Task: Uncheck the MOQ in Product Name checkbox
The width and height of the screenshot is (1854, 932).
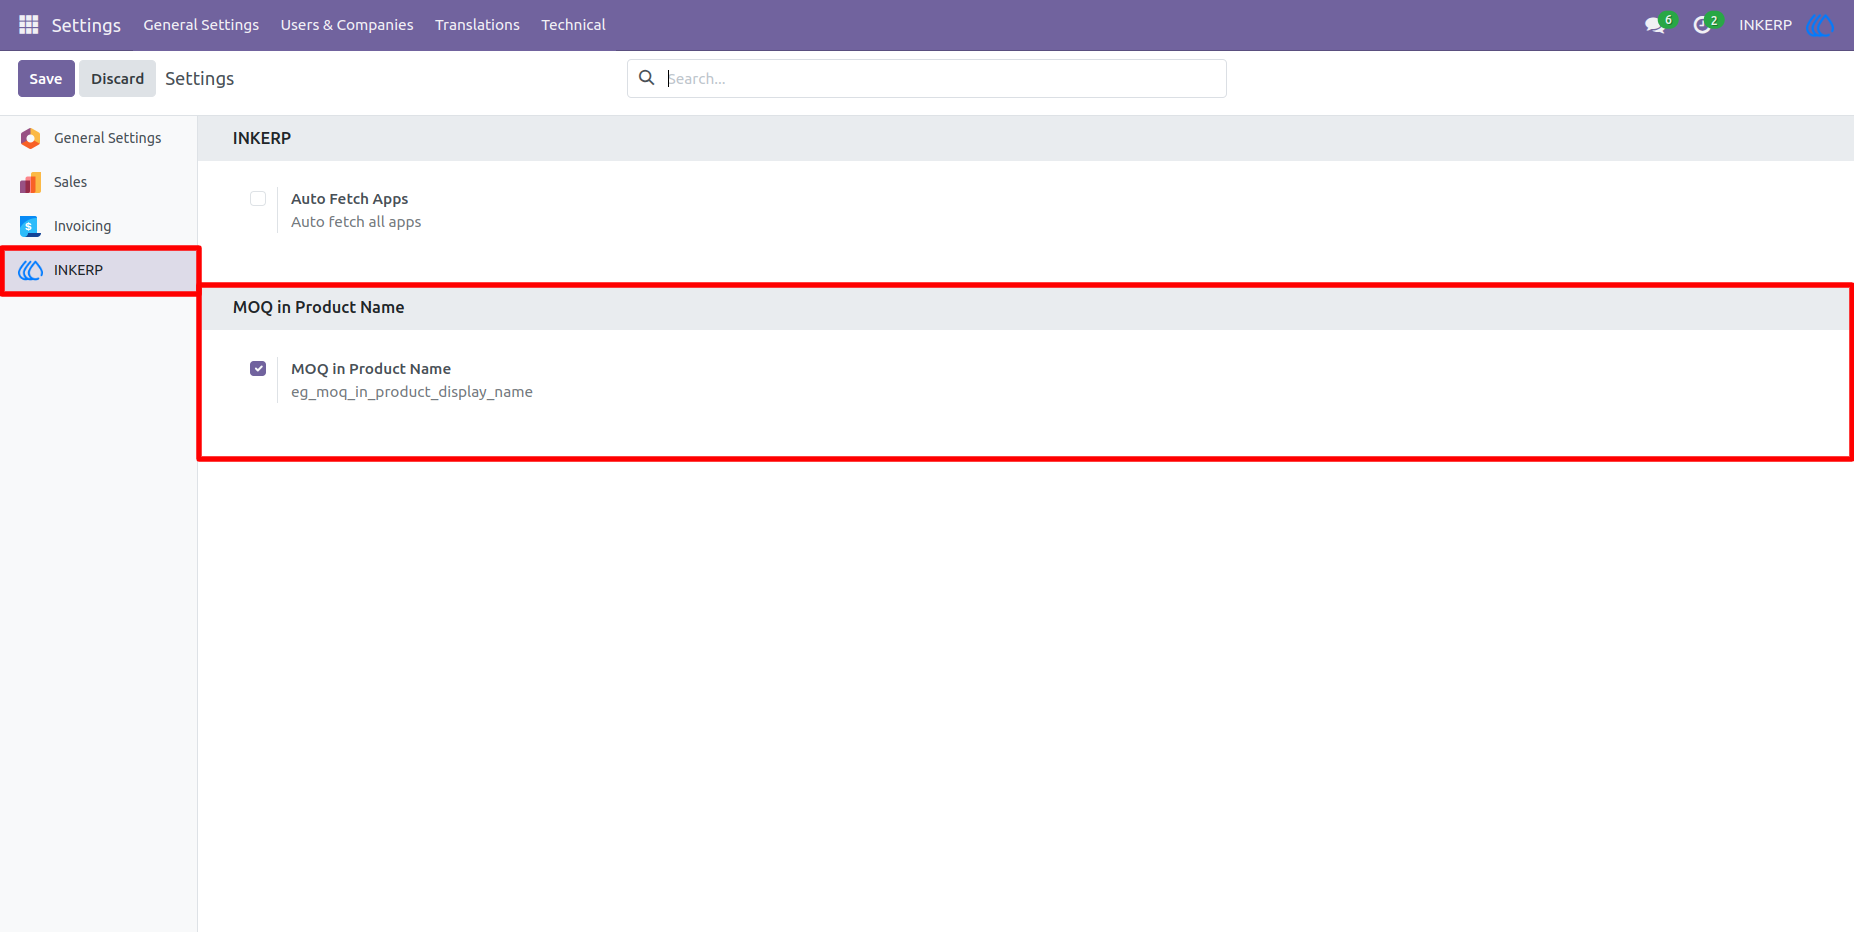Action: point(258,368)
